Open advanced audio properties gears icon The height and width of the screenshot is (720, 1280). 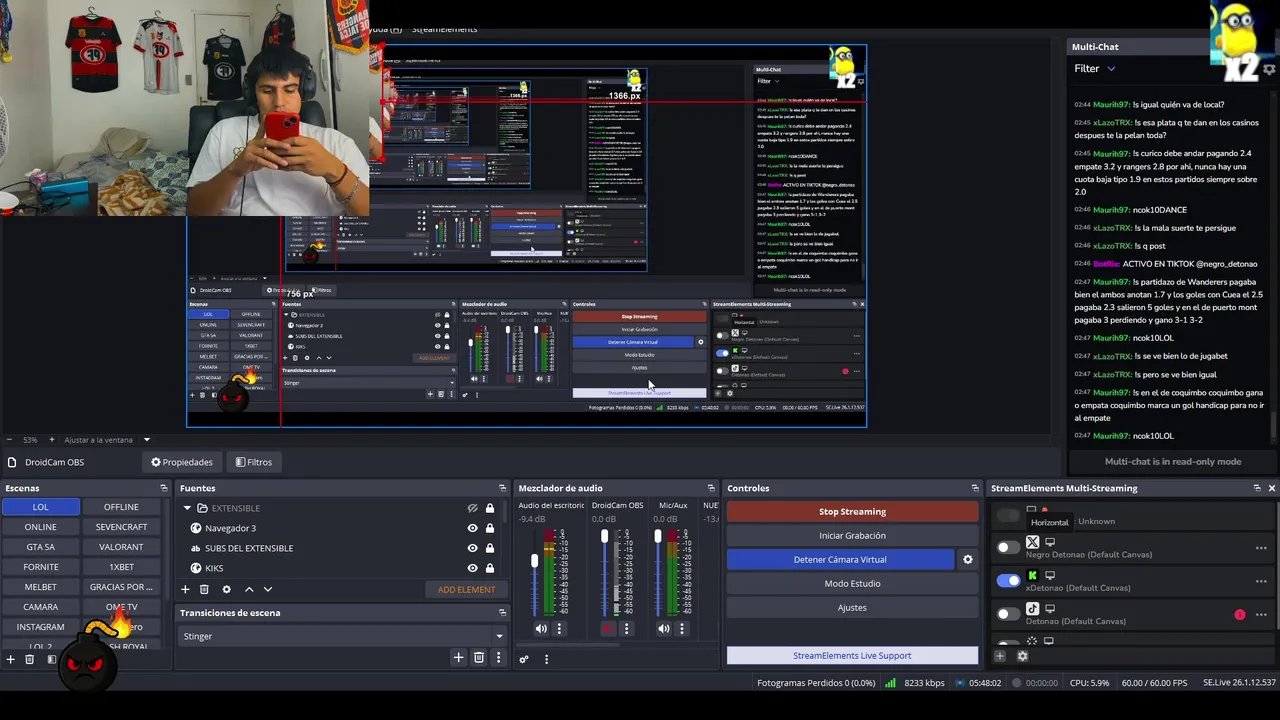[x=524, y=659]
